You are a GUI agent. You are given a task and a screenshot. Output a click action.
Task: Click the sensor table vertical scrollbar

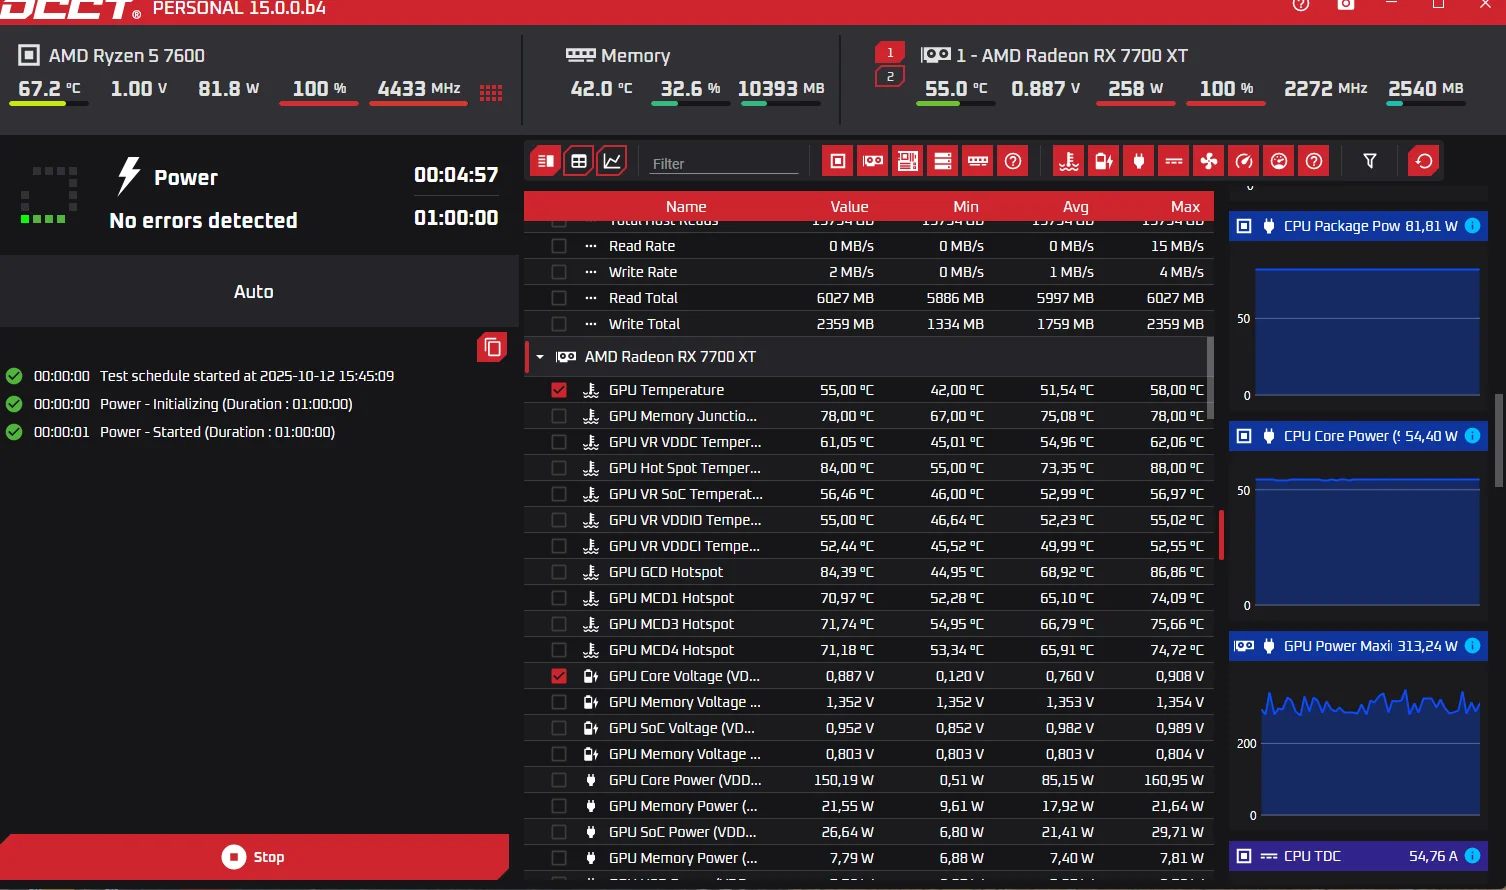pyautogui.click(x=1210, y=377)
